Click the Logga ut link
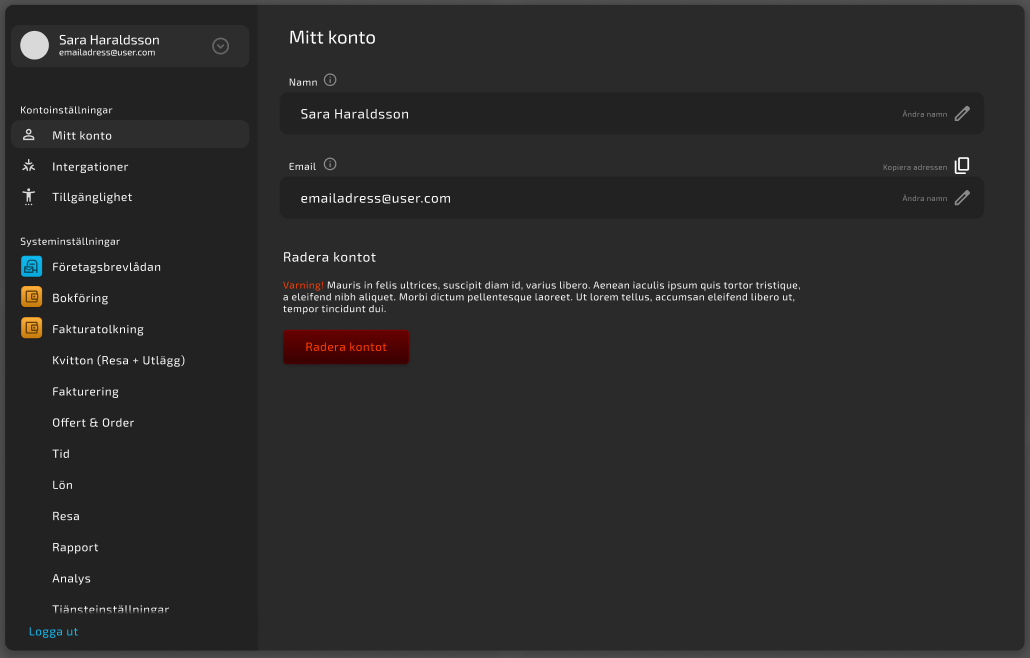This screenshot has height=658, width=1030. coord(53,632)
